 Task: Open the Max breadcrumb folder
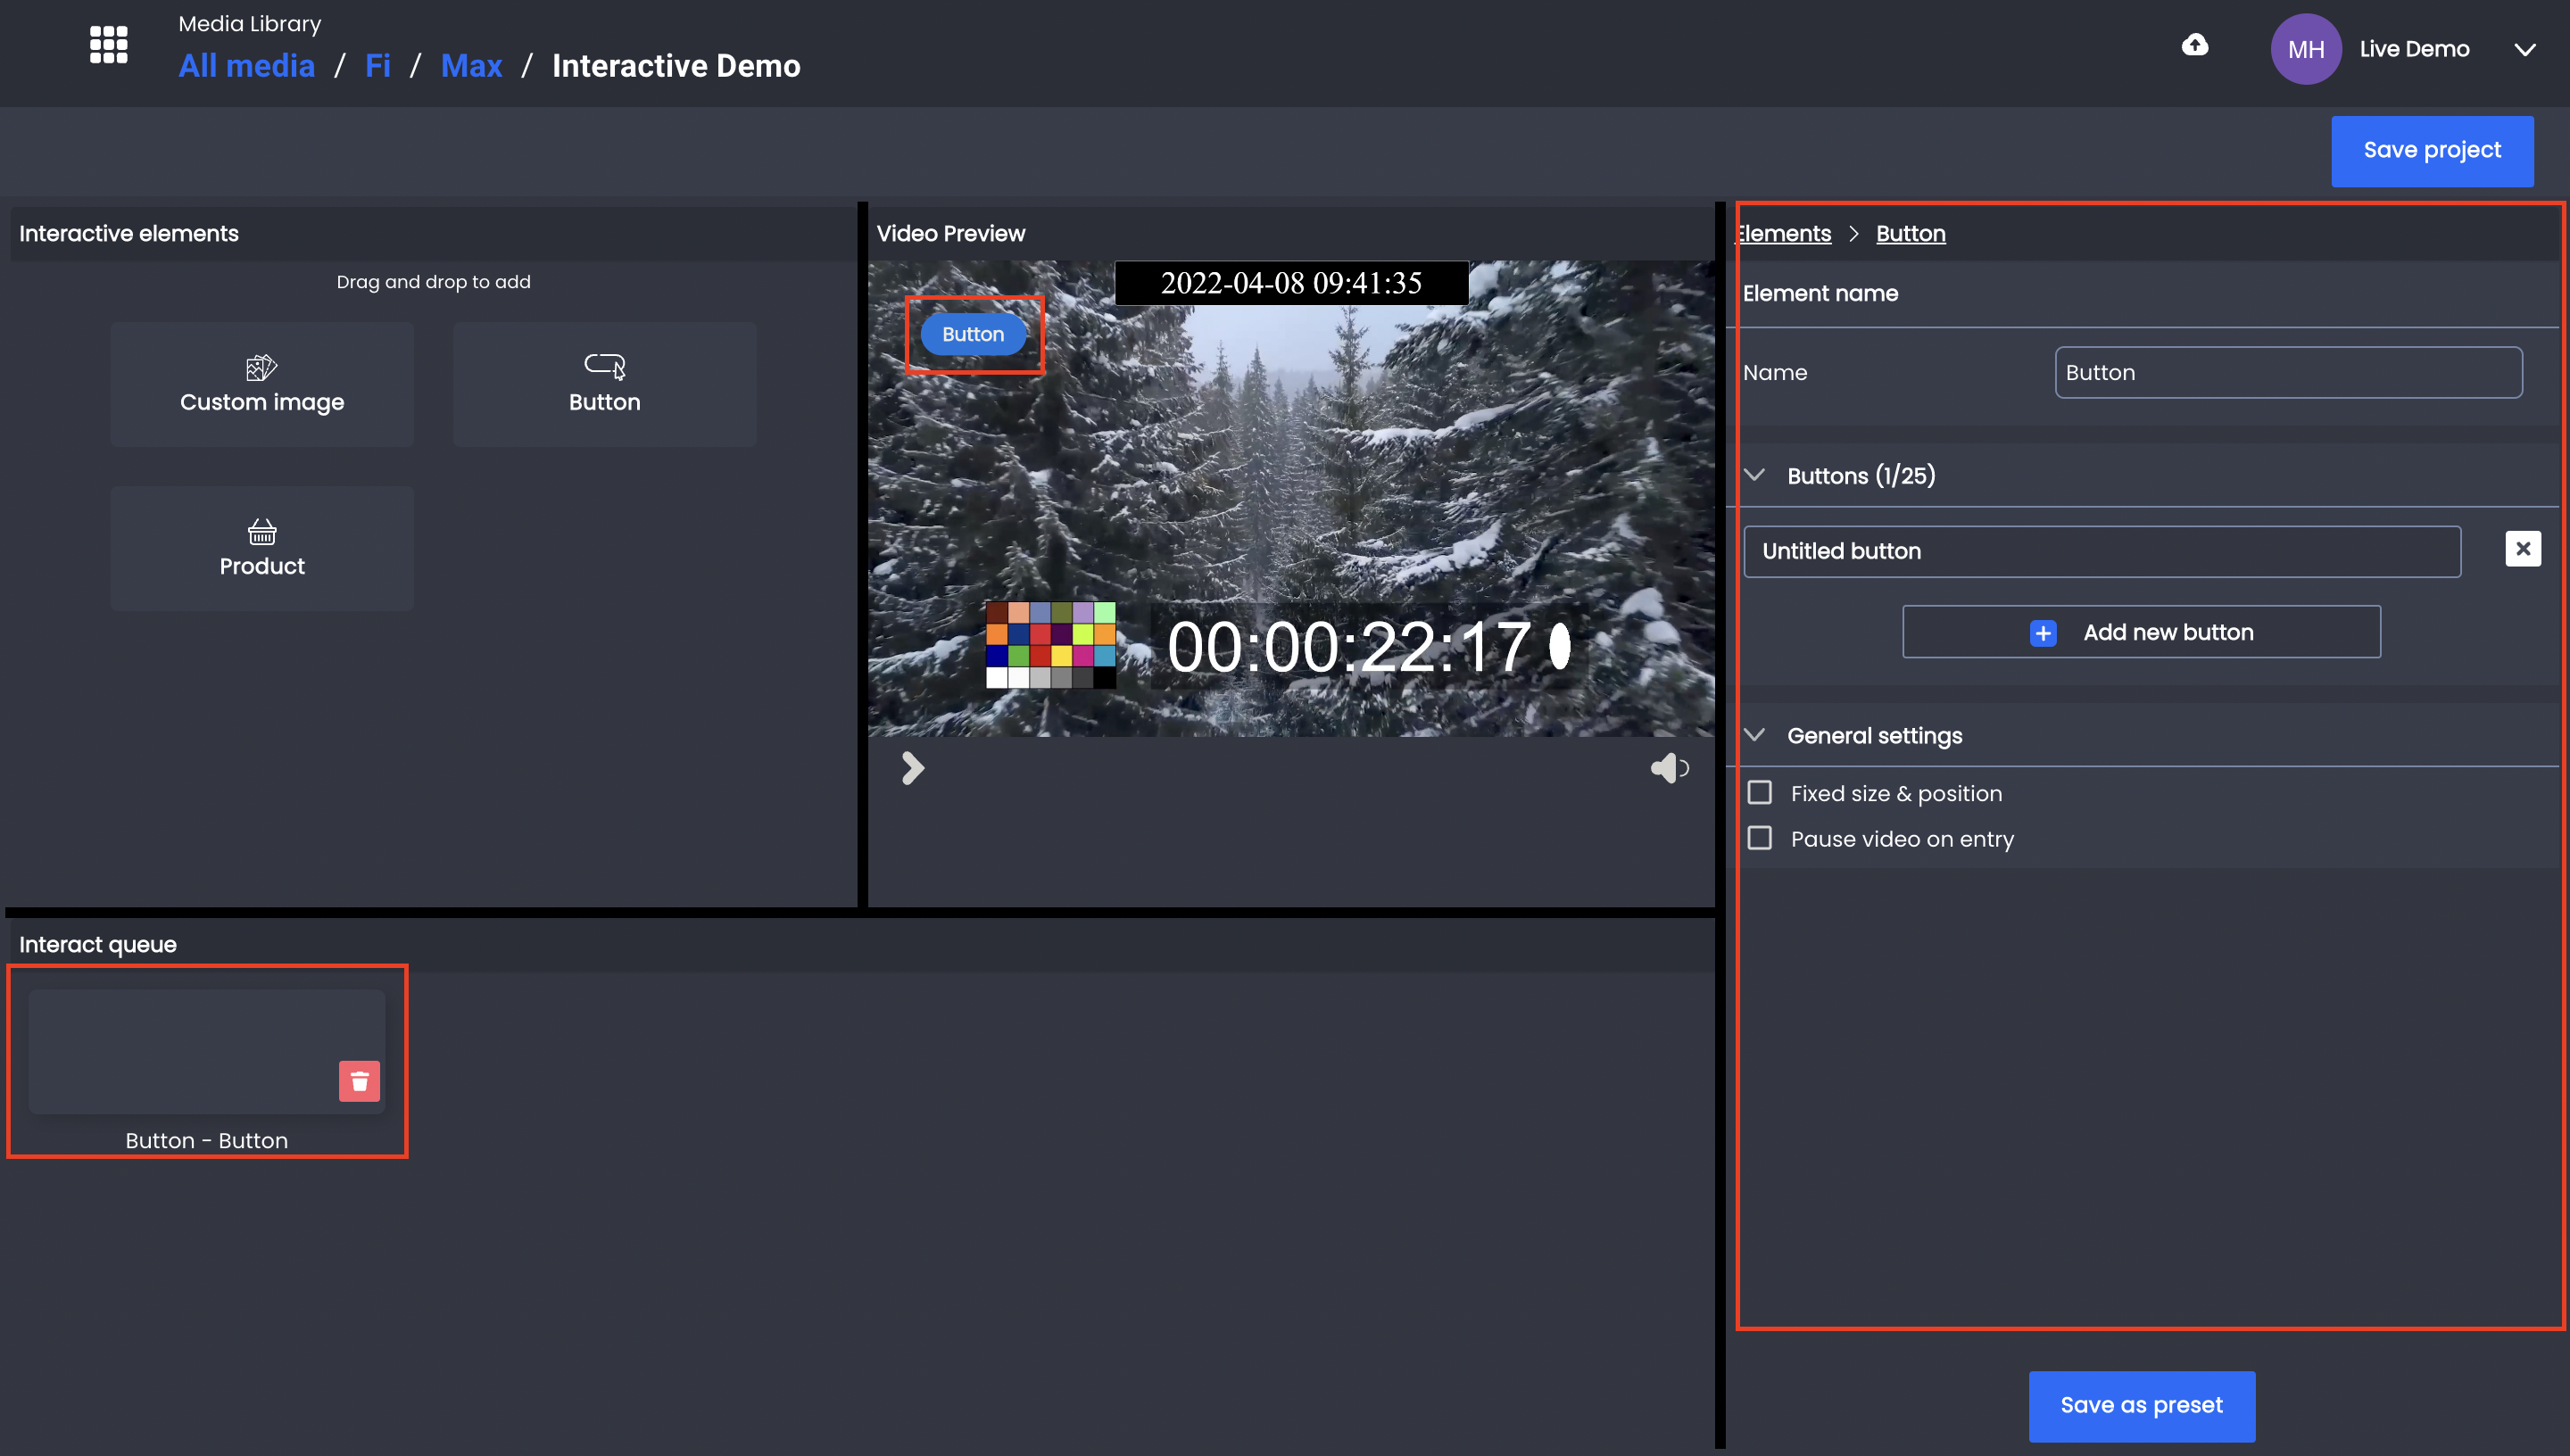tap(471, 66)
